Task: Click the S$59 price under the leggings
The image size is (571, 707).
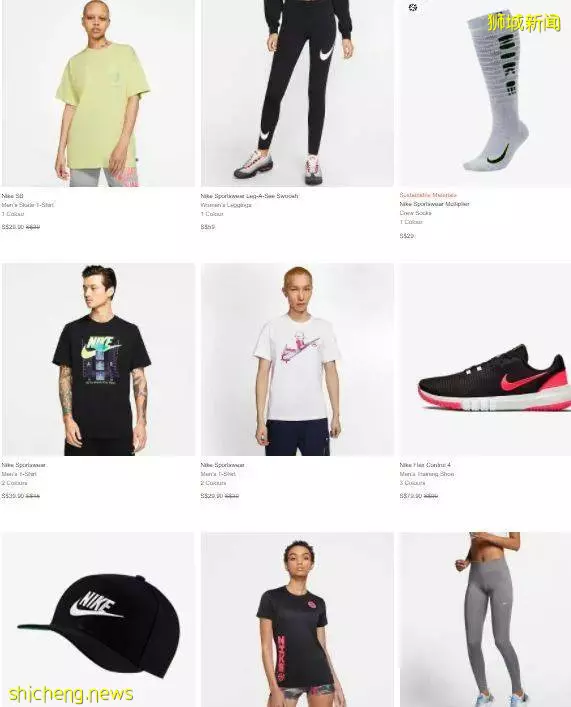Action: click(207, 227)
